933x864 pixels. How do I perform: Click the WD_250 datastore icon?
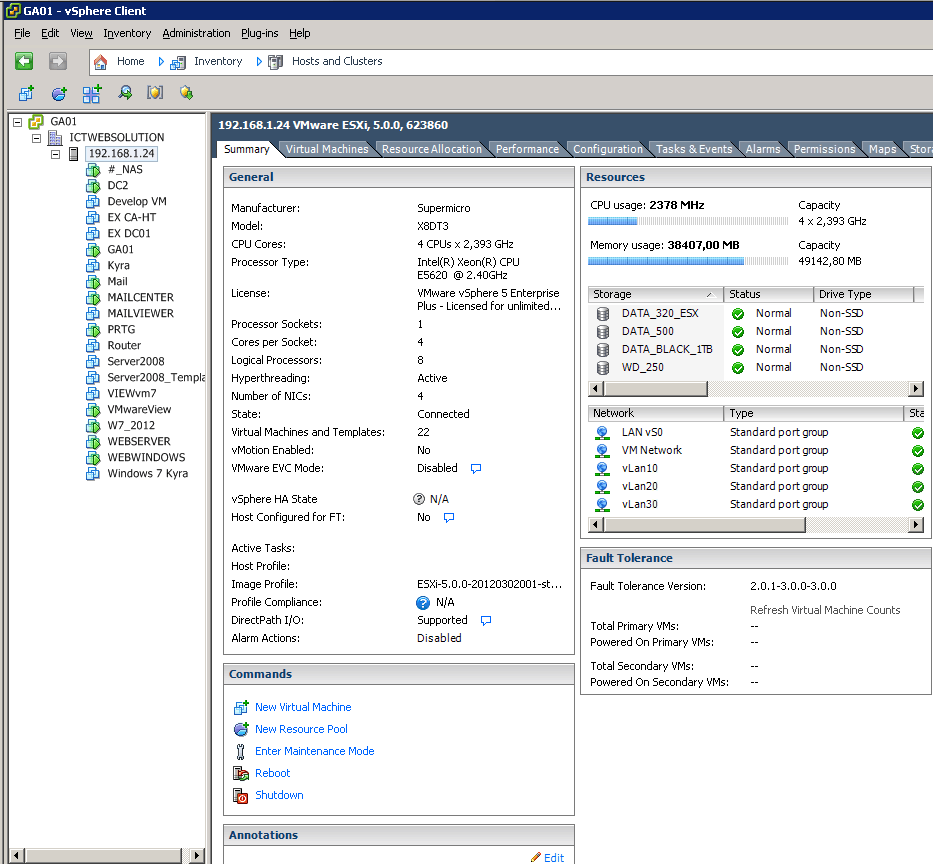tap(603, 368)
